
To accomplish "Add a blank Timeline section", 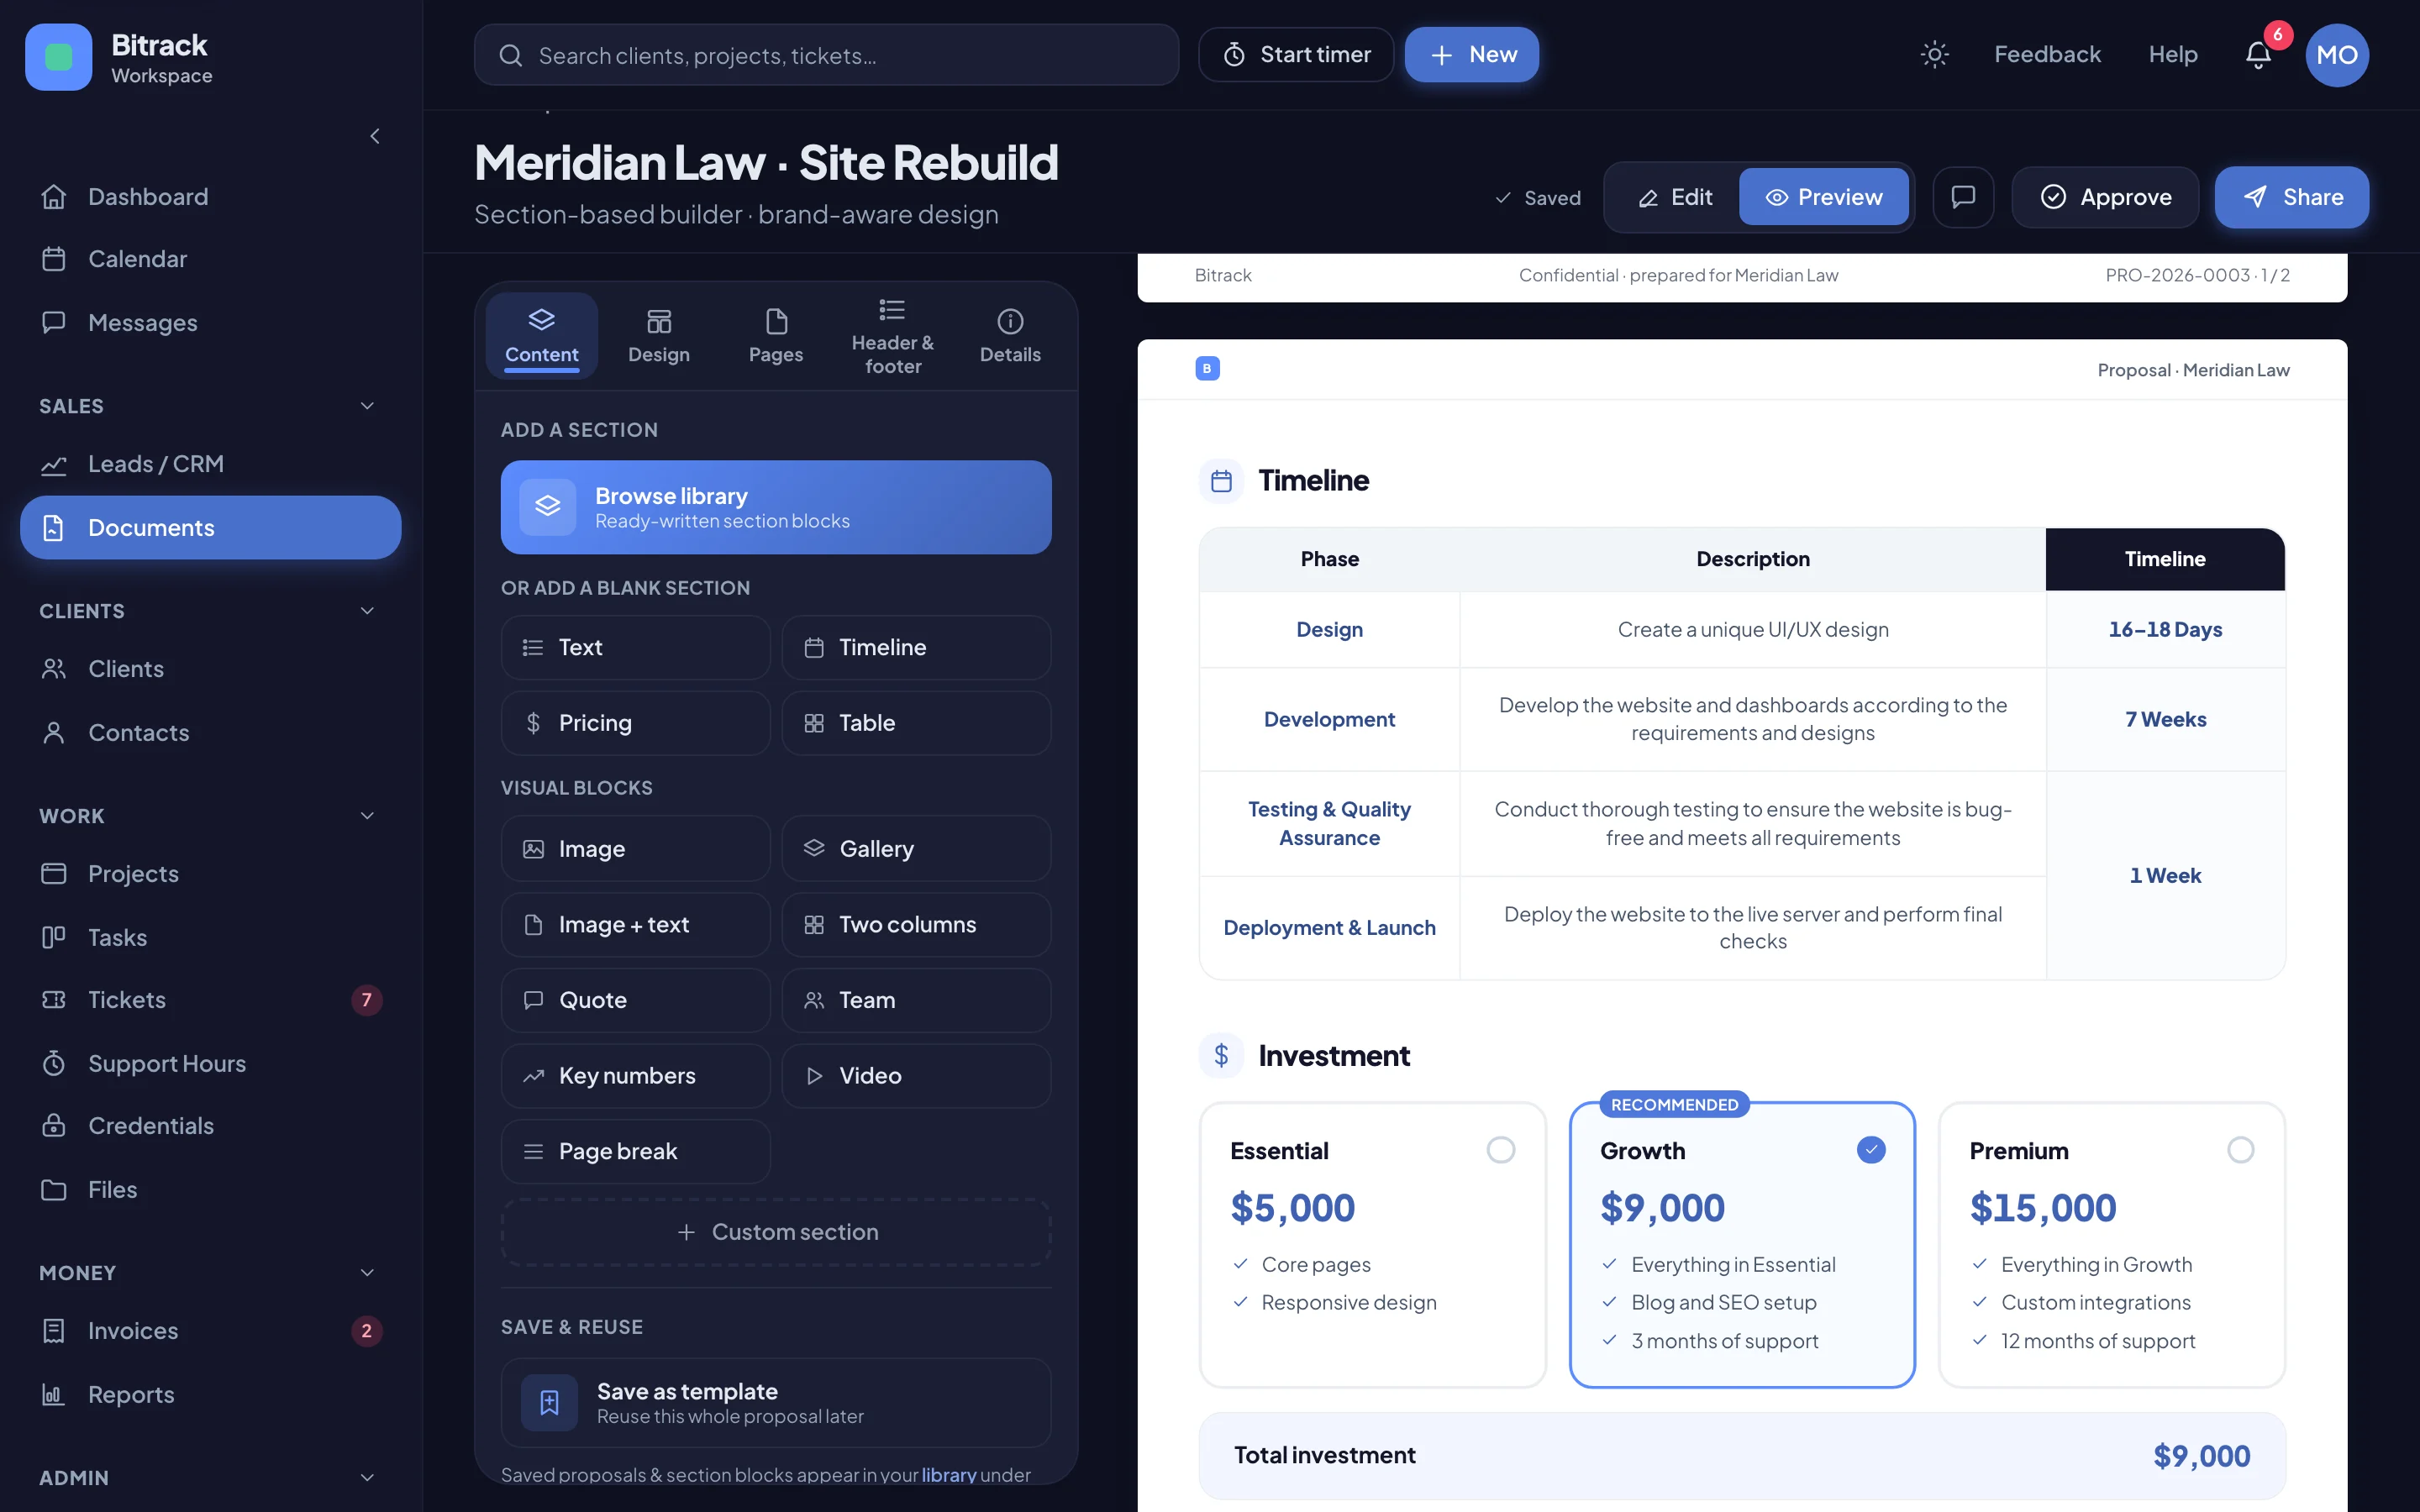I will coord(916,647).
